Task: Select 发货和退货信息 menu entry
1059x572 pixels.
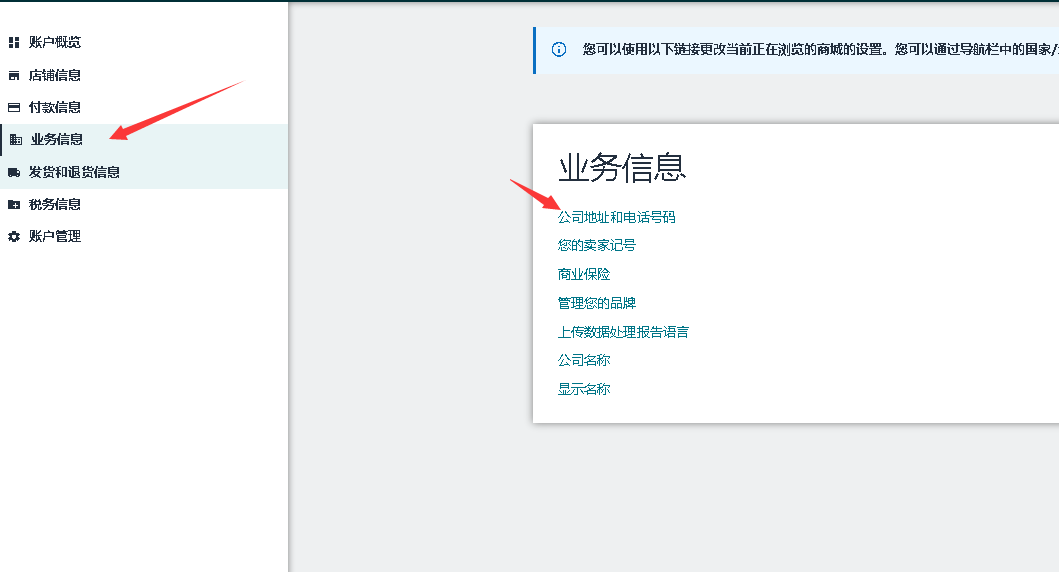Action: (x=74, y=172)
